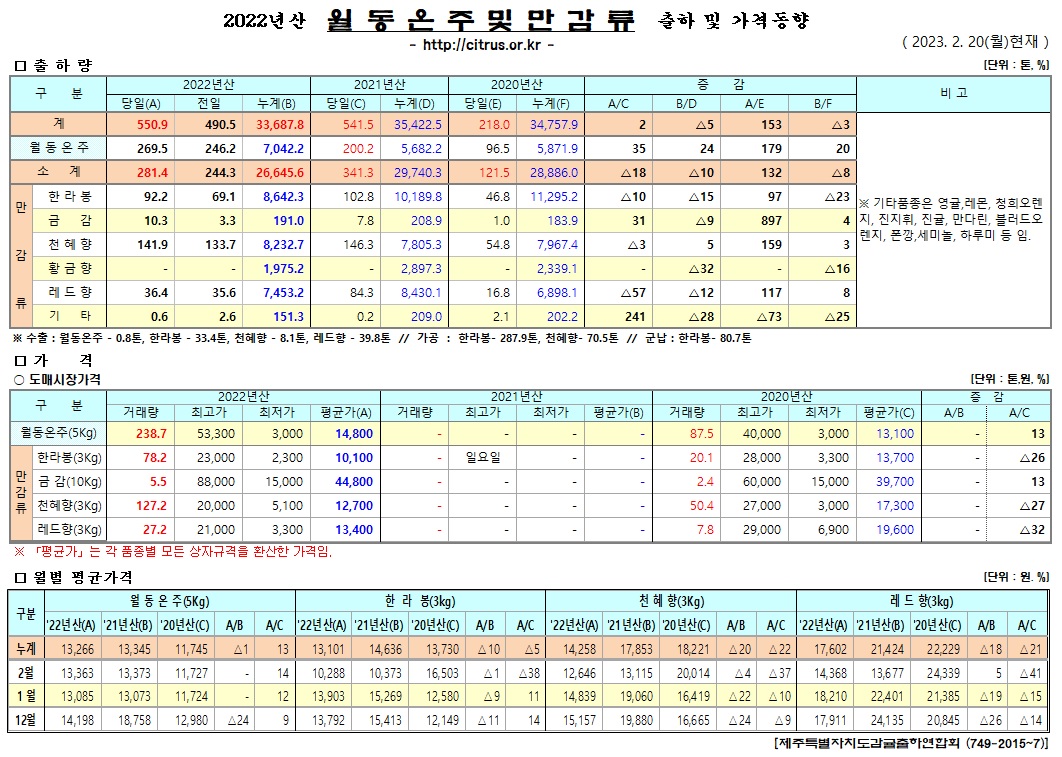This screenshot has height=757, width=1062.
Task: Select the 비고 column header
Action: pyautogui.click(x=953, y=93)
